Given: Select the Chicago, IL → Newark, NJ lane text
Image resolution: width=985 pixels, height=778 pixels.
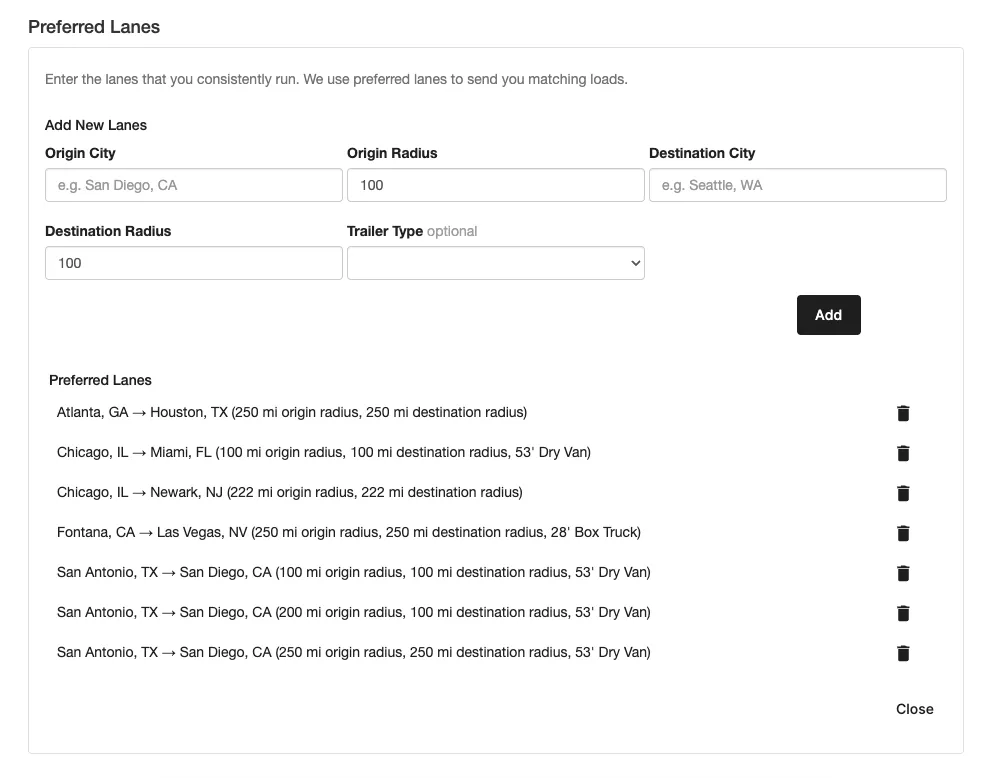Looking at the screenshot, I should [x=290, y=492].
